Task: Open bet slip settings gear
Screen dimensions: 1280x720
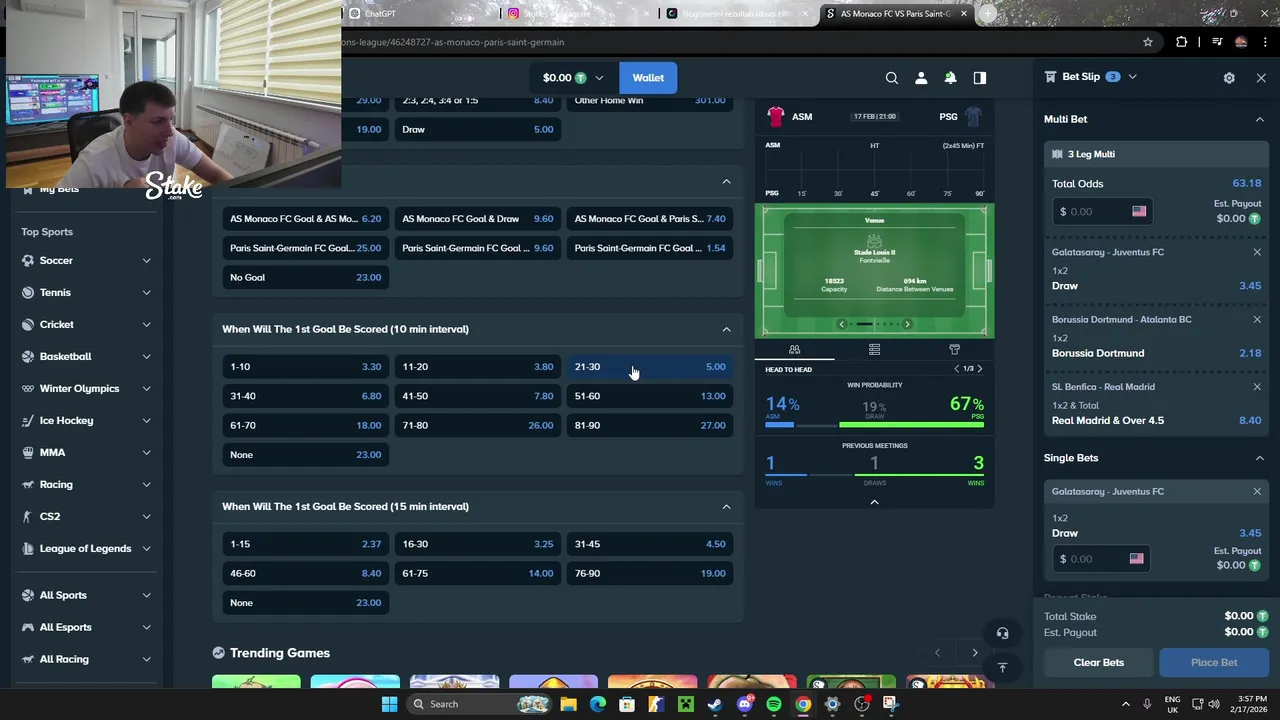Action: click(x=1229, y=77)
